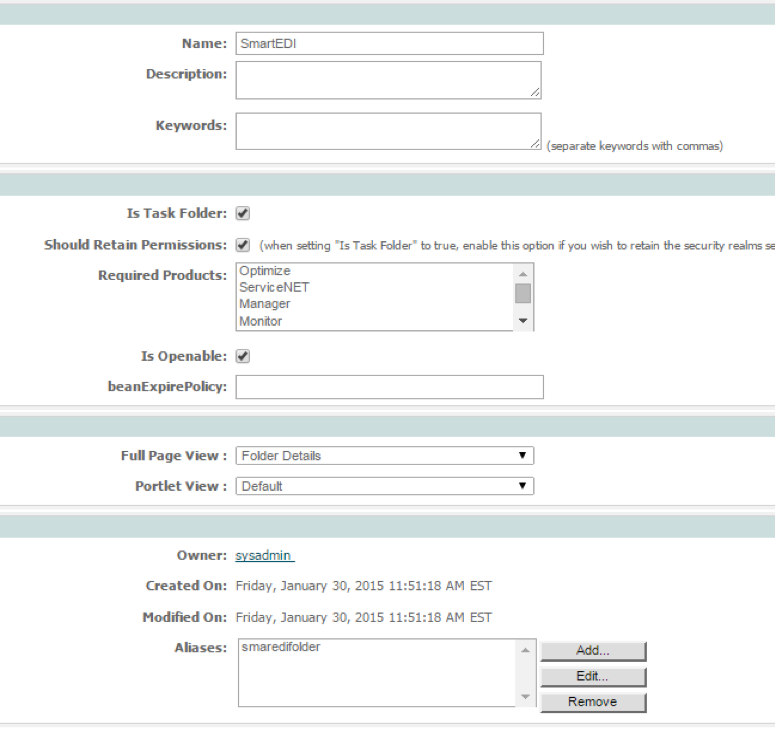This screenshot has height=731, width=775.
Task: Click the Remove alias button
Action: click(593, 702)
